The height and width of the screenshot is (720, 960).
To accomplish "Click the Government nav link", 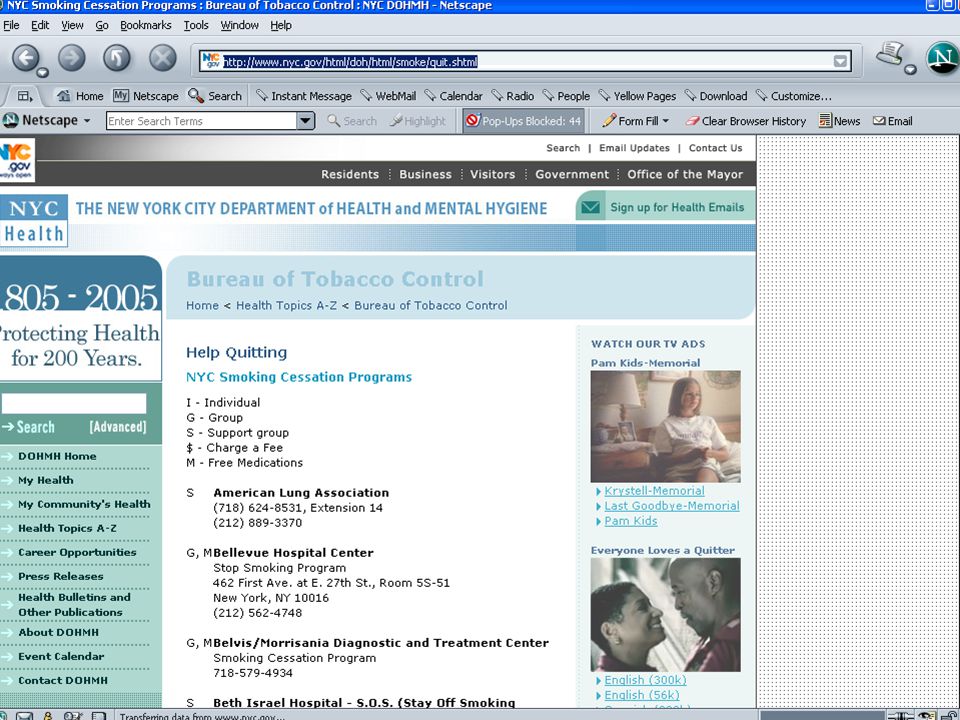I will 572,174.
